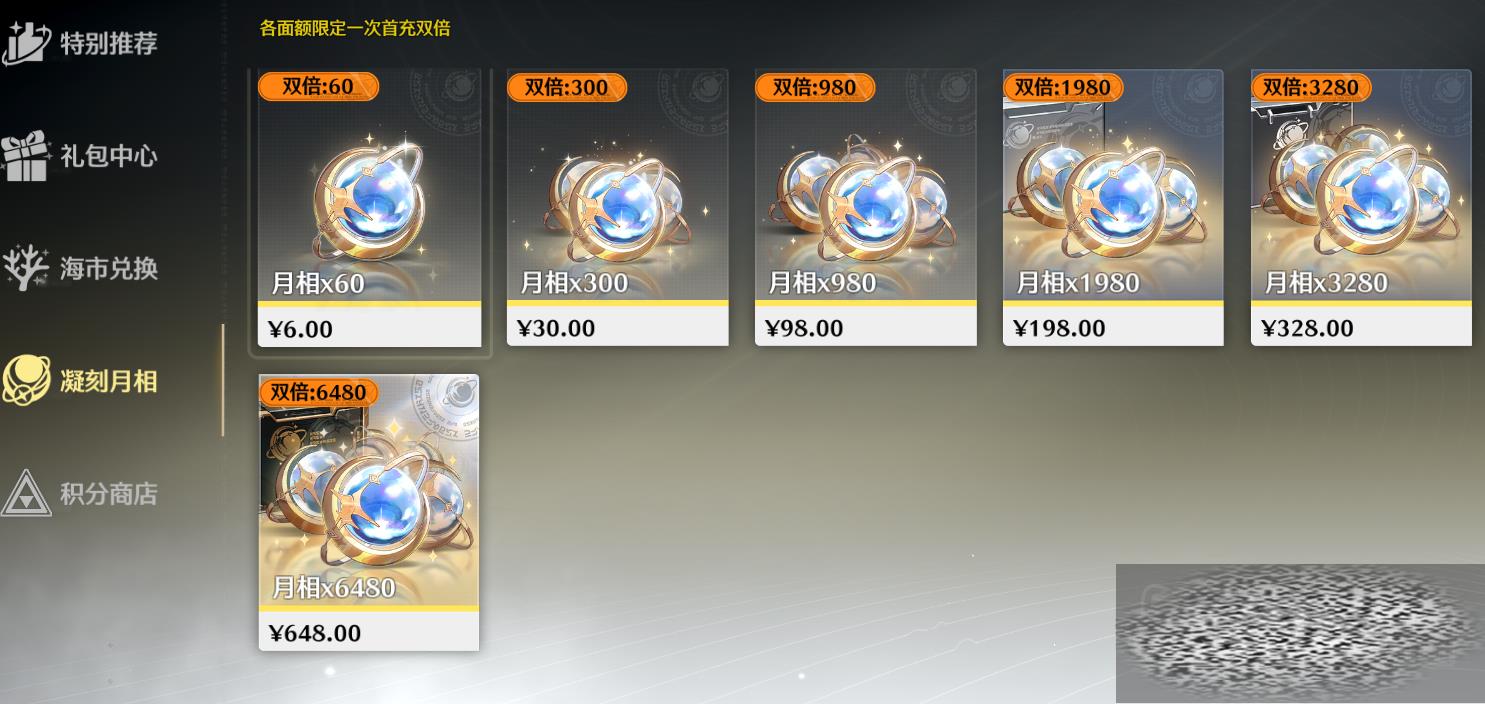This screenshot has width=1485, height=704.
Task: Choose the ¥198.00 月相x1980 pack
Action: (1113, 208)
